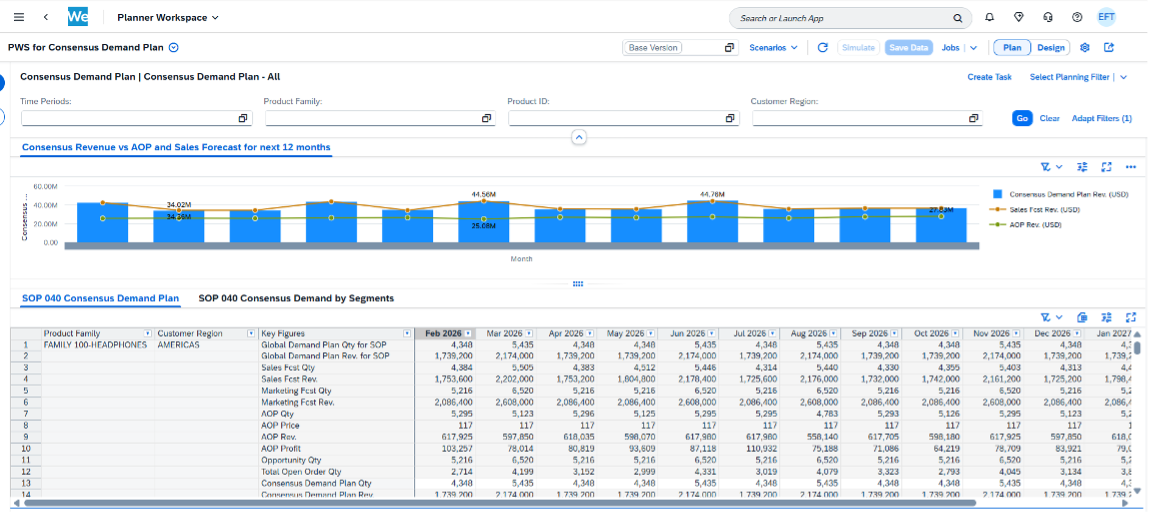Click the Create Task link
The height and width of the screenshot is (513, 1150).
(989, 77)
